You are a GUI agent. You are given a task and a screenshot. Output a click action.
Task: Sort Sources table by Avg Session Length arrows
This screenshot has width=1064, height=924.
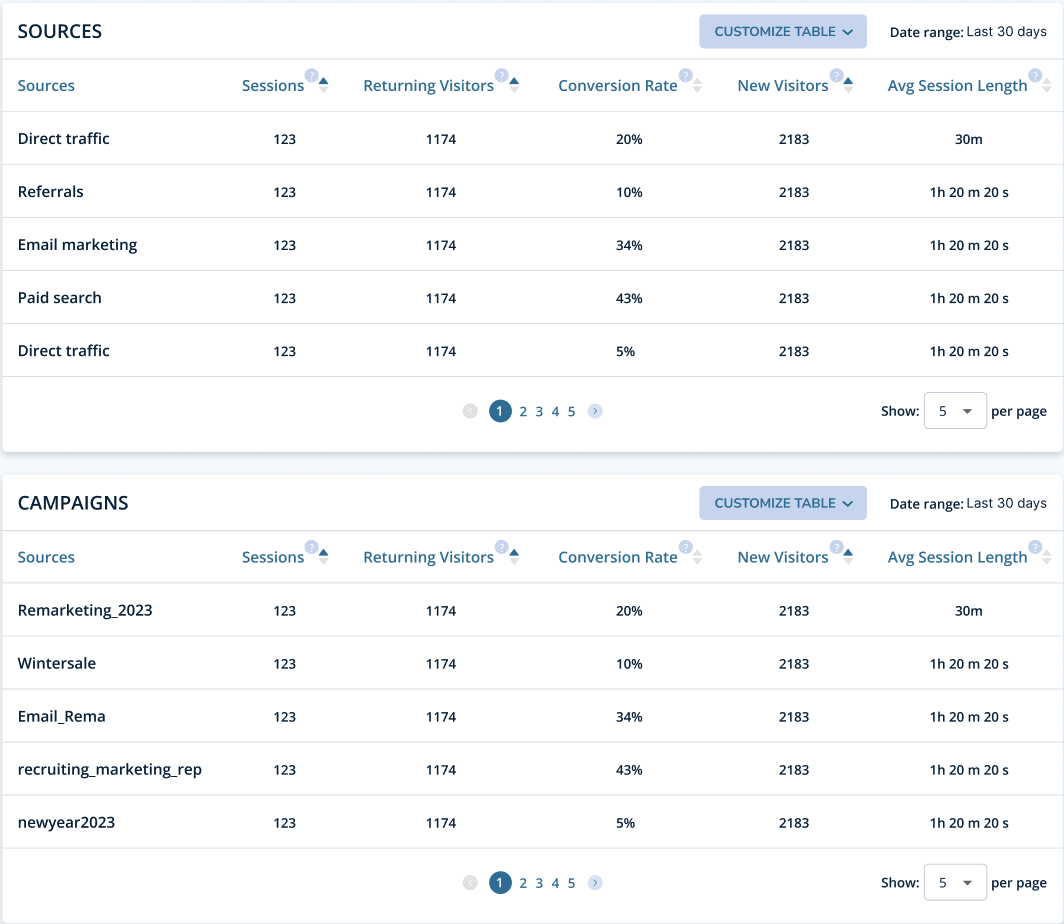[1046, 85]
